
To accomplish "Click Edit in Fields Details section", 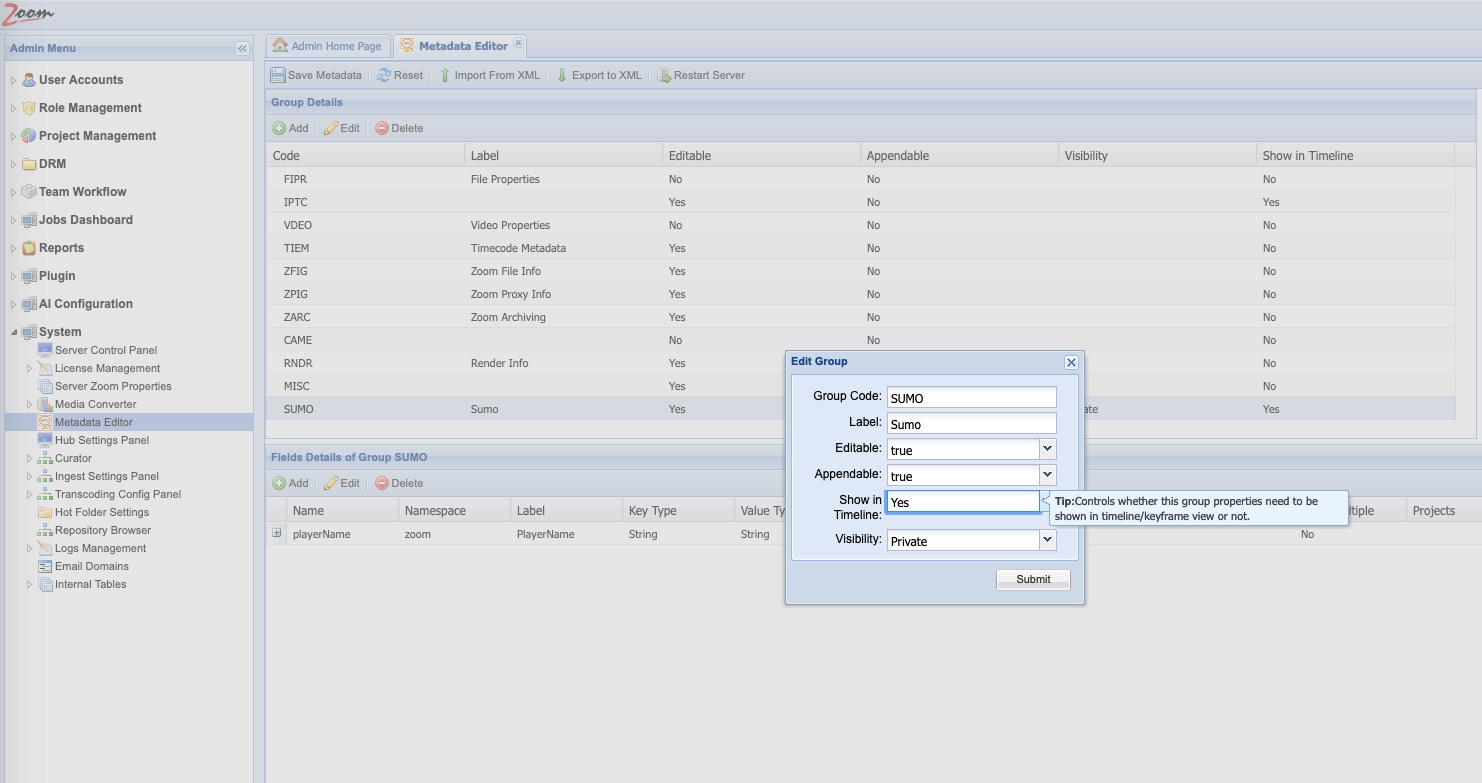I will tap(342, 483).
